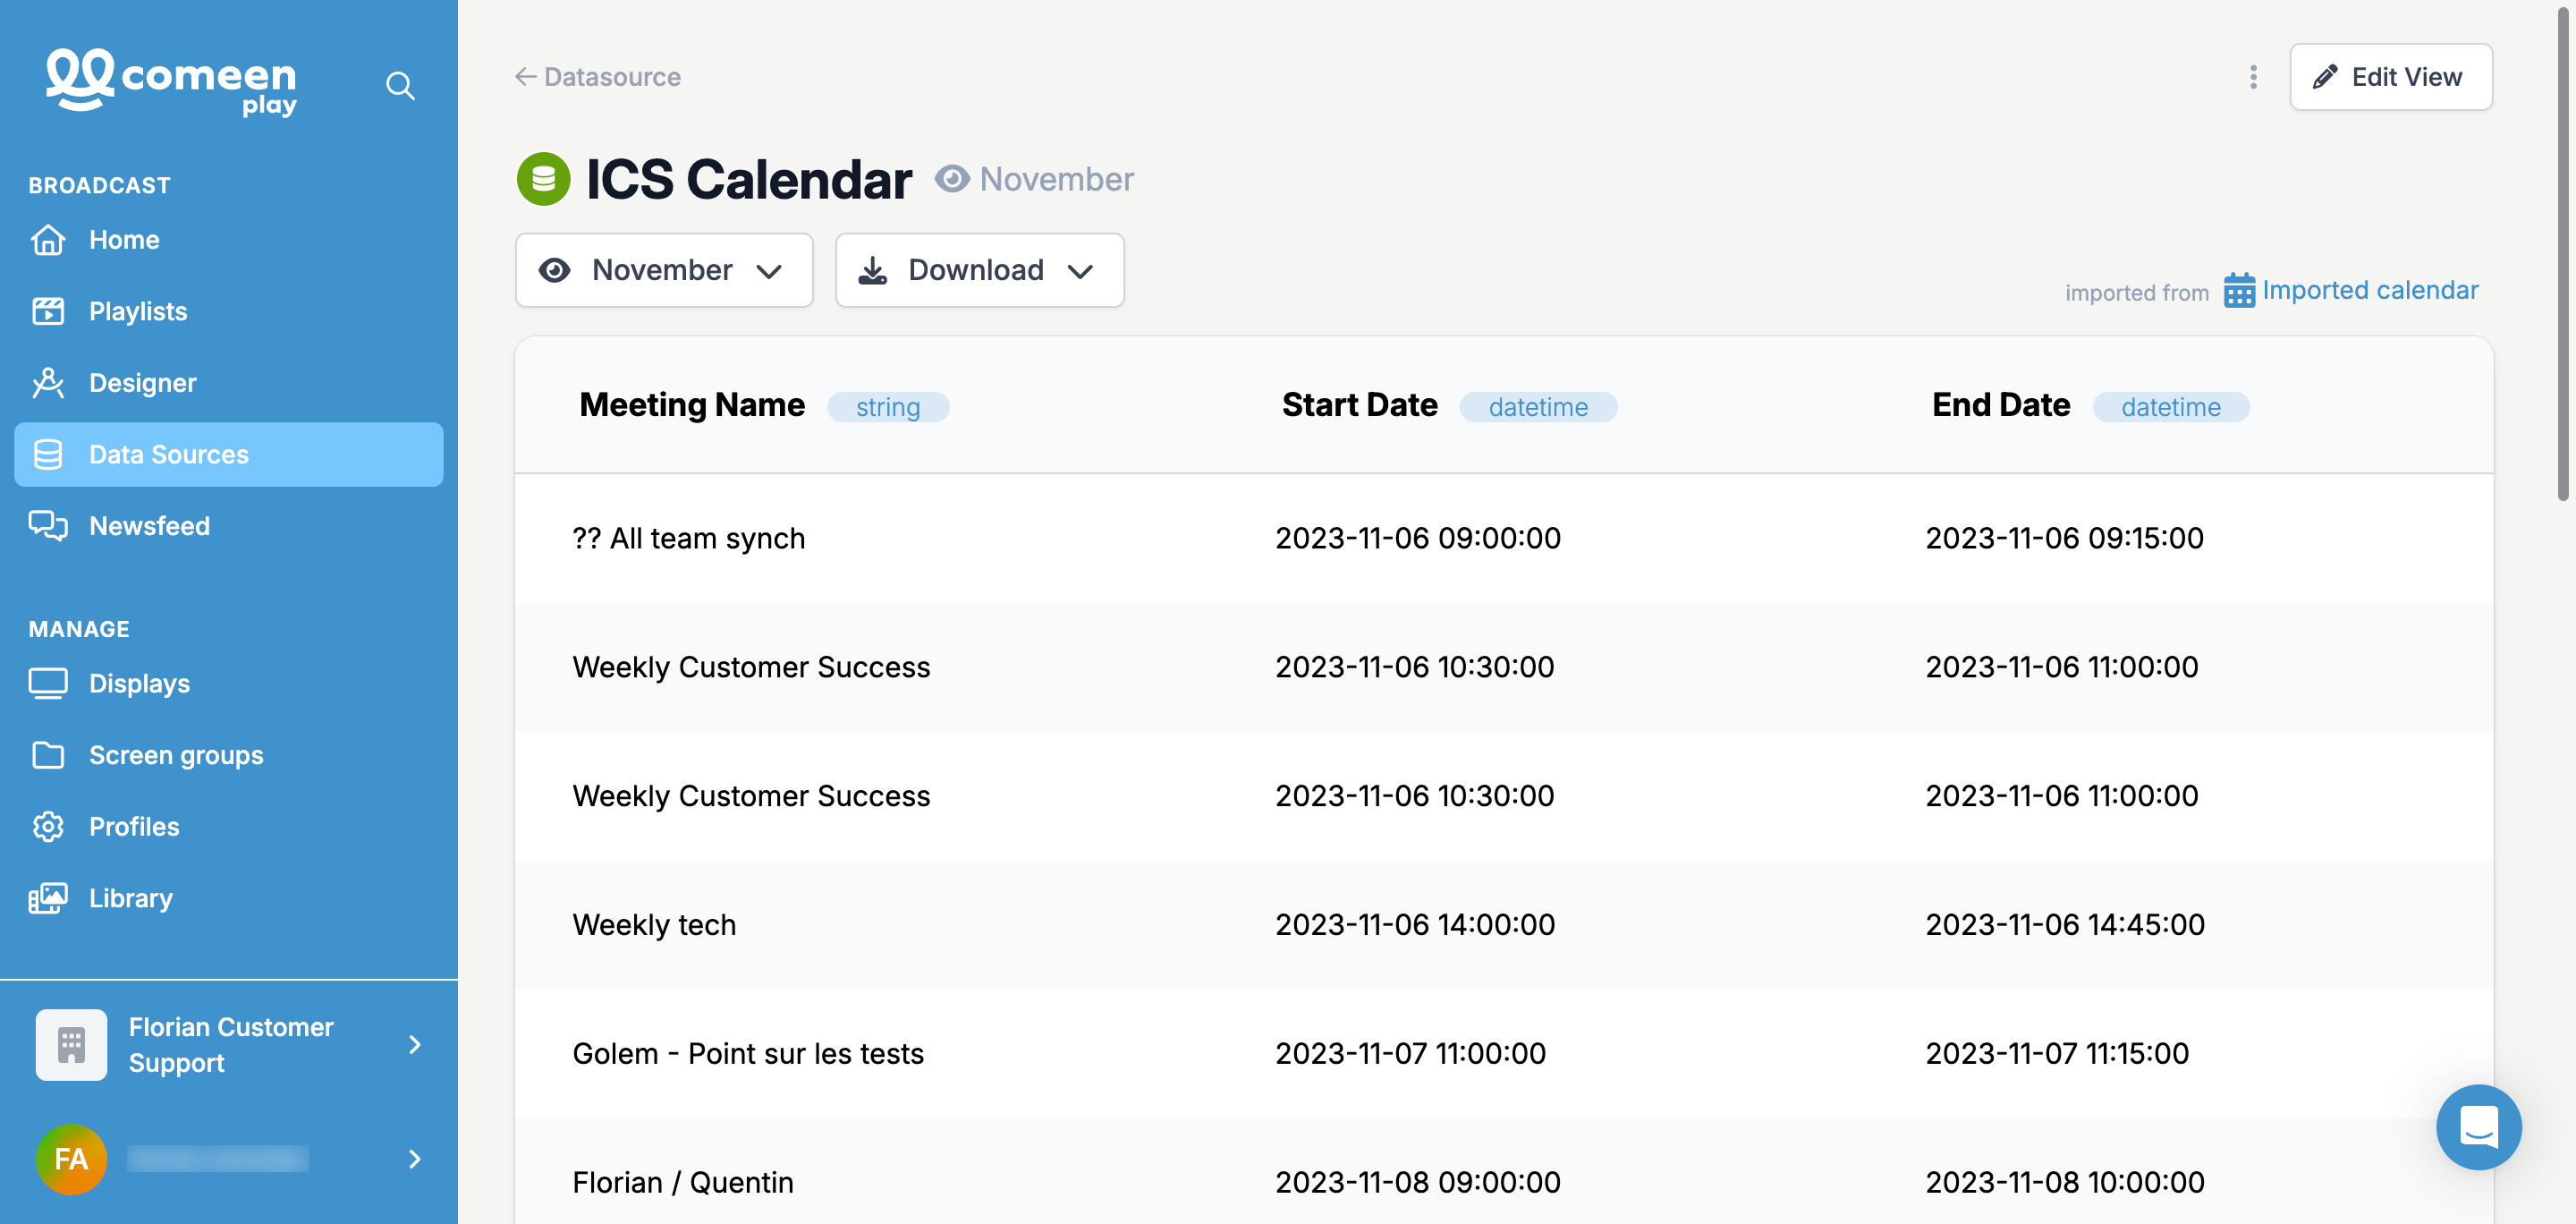This screenshot has width=2576, height=1224.
Task: Select the '?? All team synch' cell
Action: (688, 538)
